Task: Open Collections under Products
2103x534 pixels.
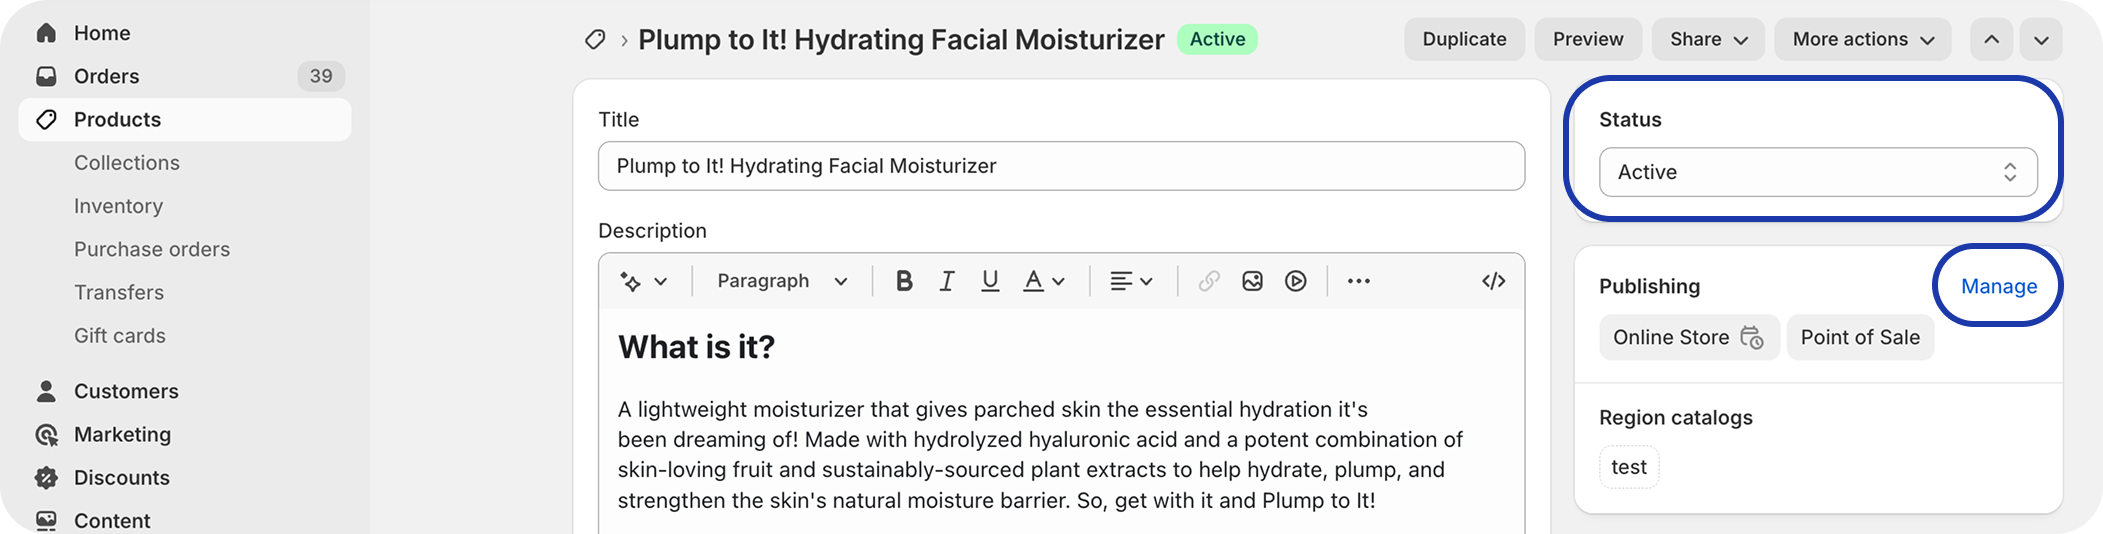Action: (x=127, y=163)
